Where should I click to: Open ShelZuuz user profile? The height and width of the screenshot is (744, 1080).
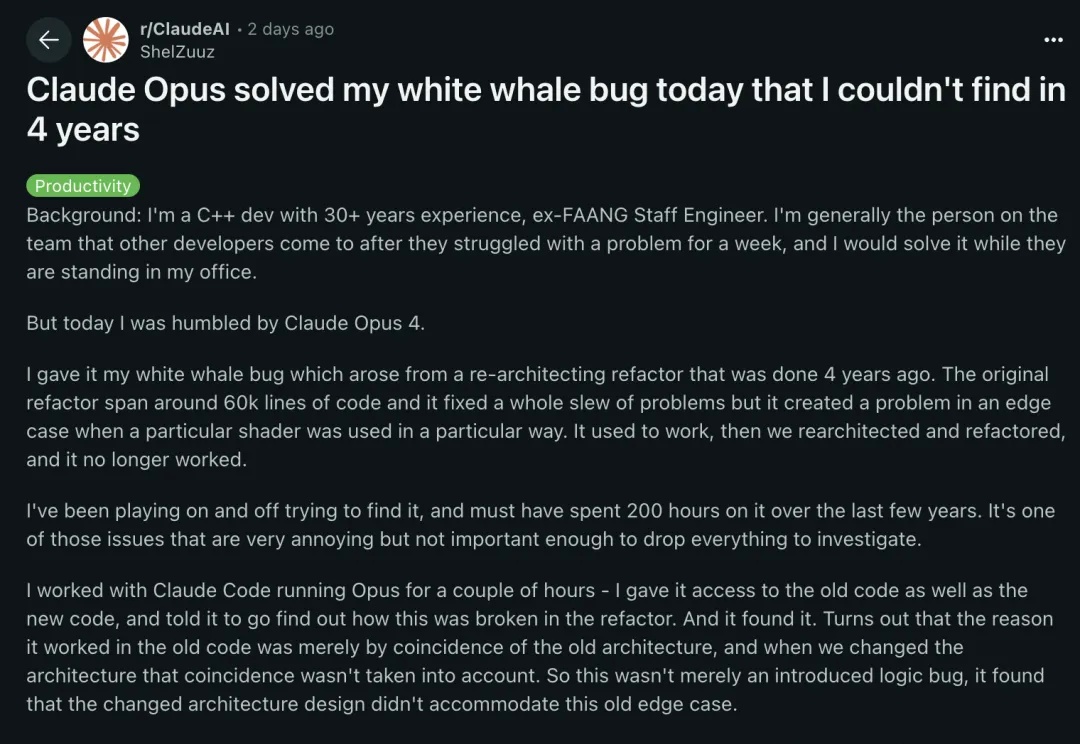(x=177, y=52)
